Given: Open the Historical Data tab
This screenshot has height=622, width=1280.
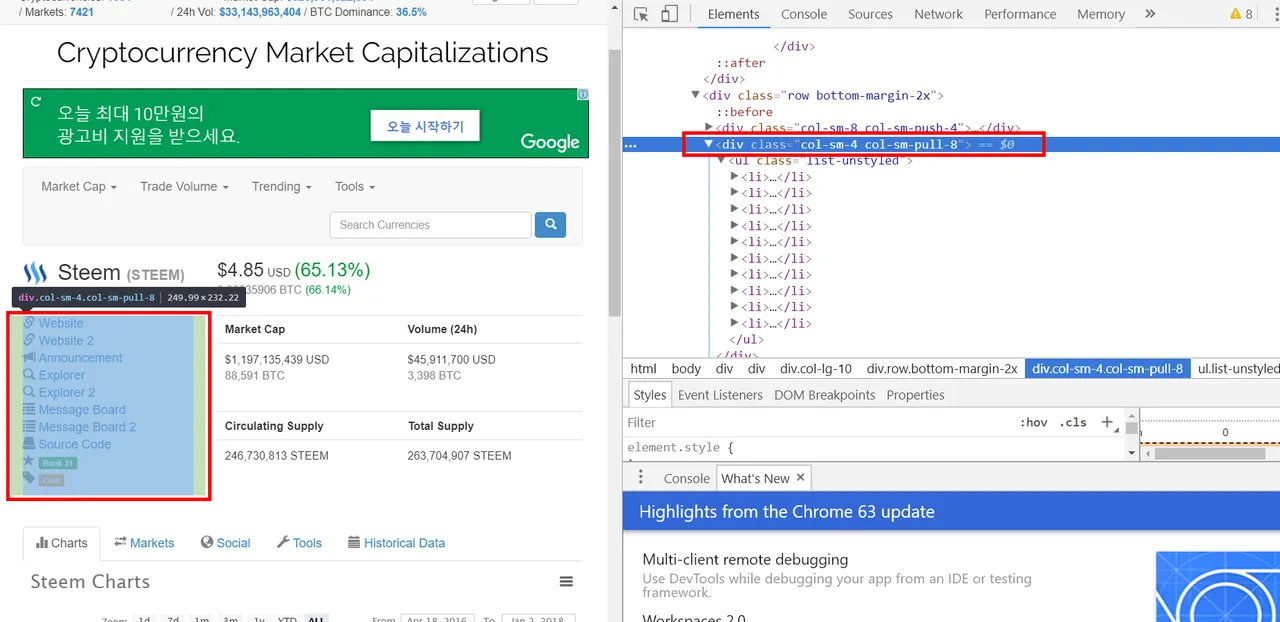Looking at the screenshot, I should click(x=397, y=543).
